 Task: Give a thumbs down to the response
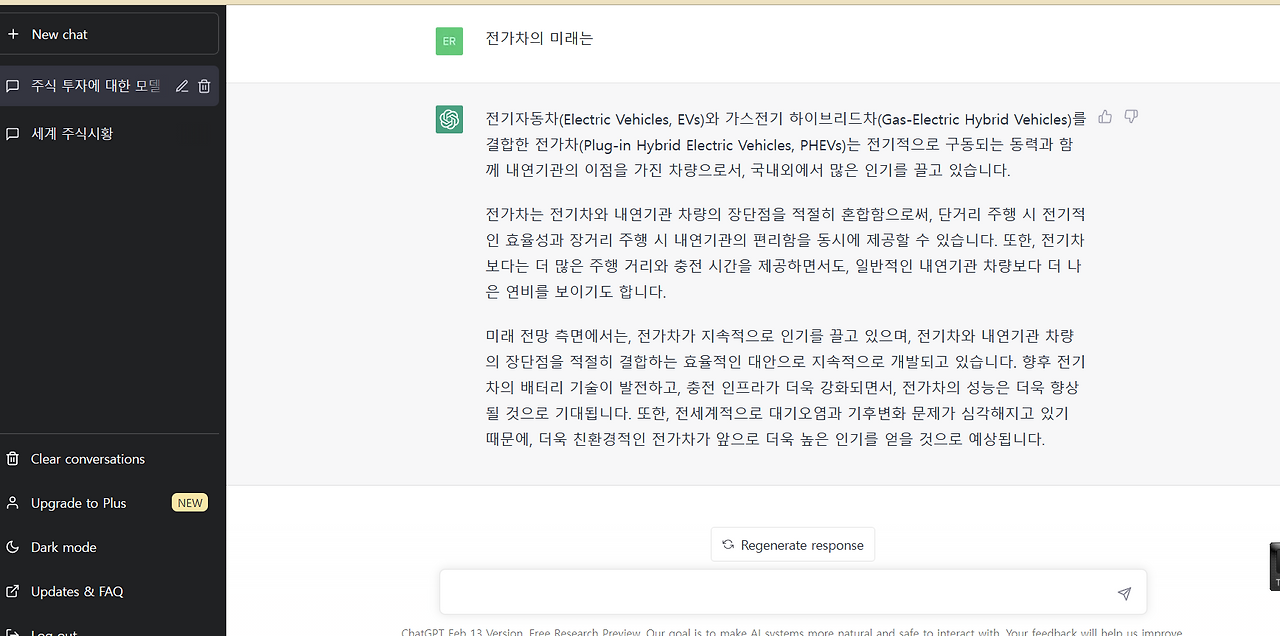[x=1130, y=117]
